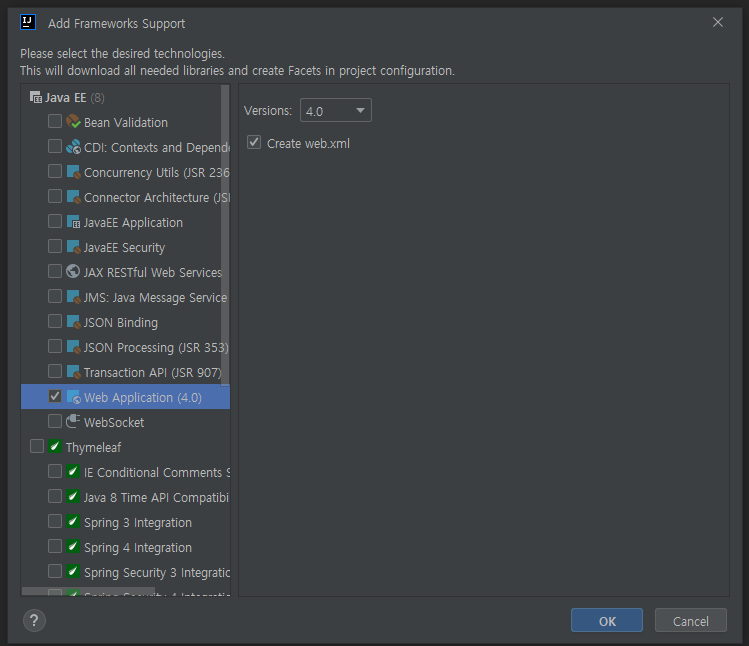Select the JavaEE Security row text

click(x=124, y=248)
